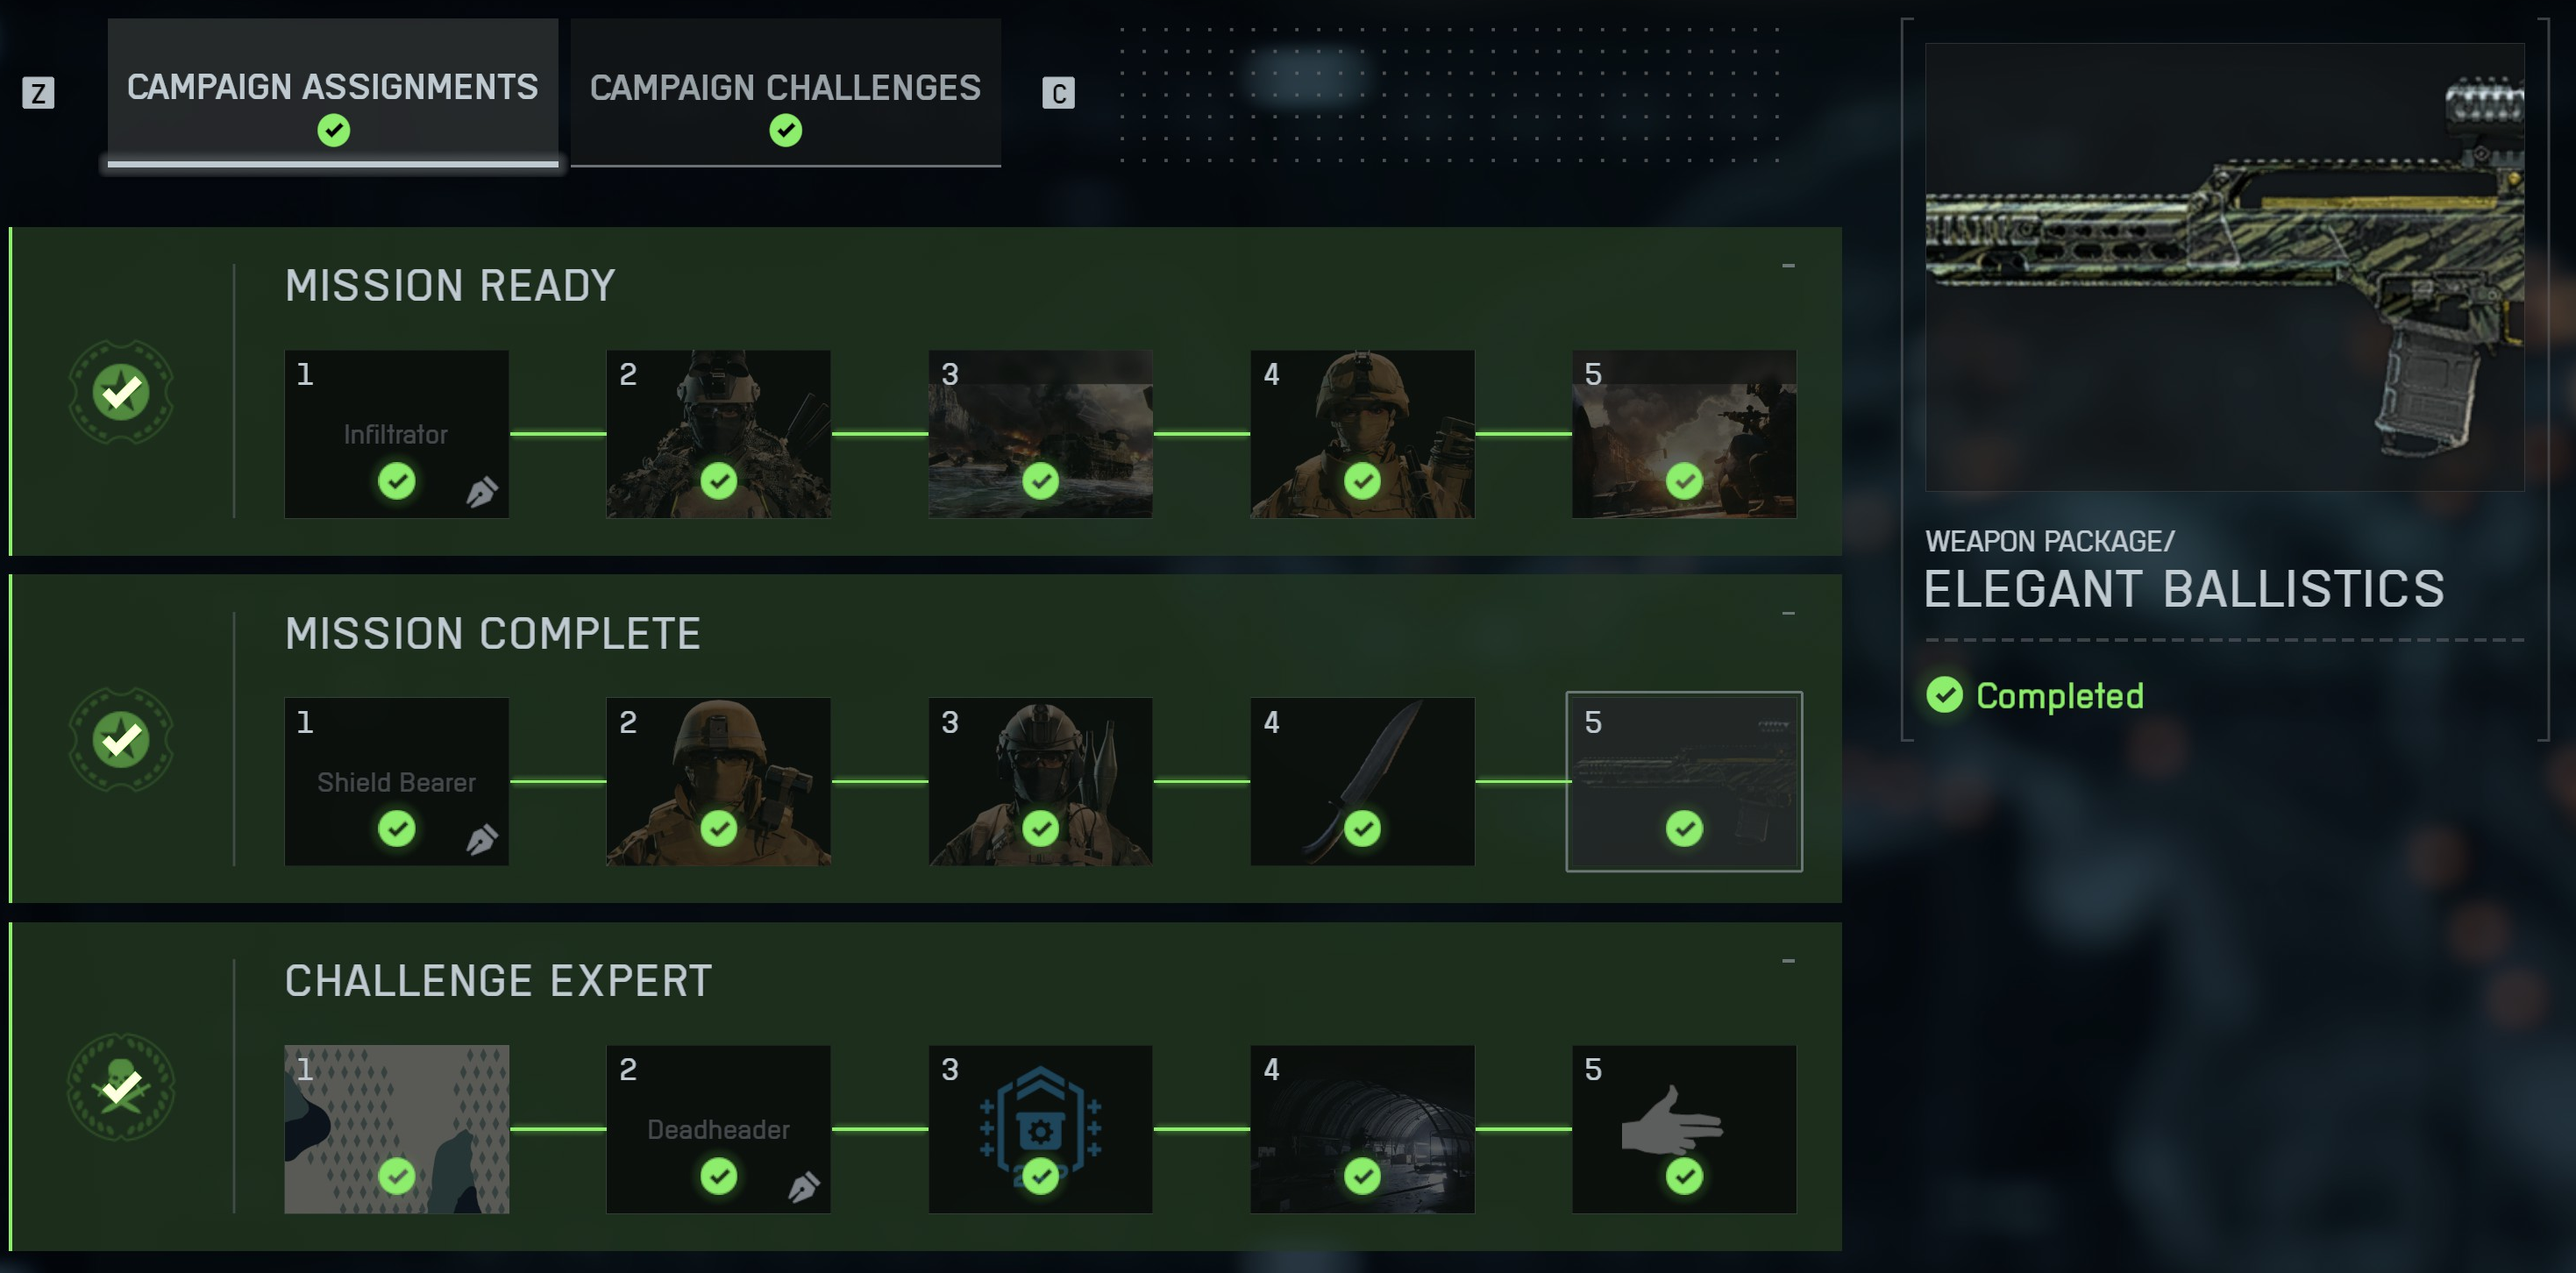Viewport: 2576px width, 1273px height.
Task: Select the hand gesture reward icon
Action: point(1684,1130)
